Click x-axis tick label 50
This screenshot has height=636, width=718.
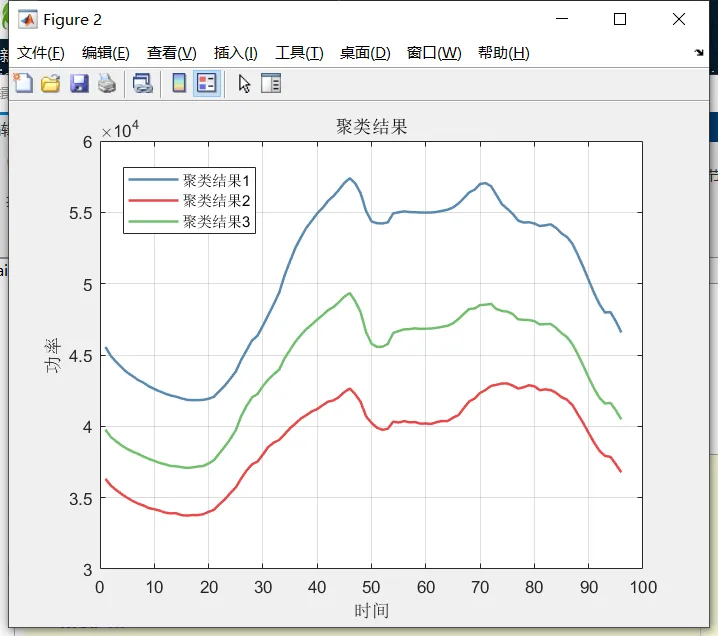coord(371,587)
